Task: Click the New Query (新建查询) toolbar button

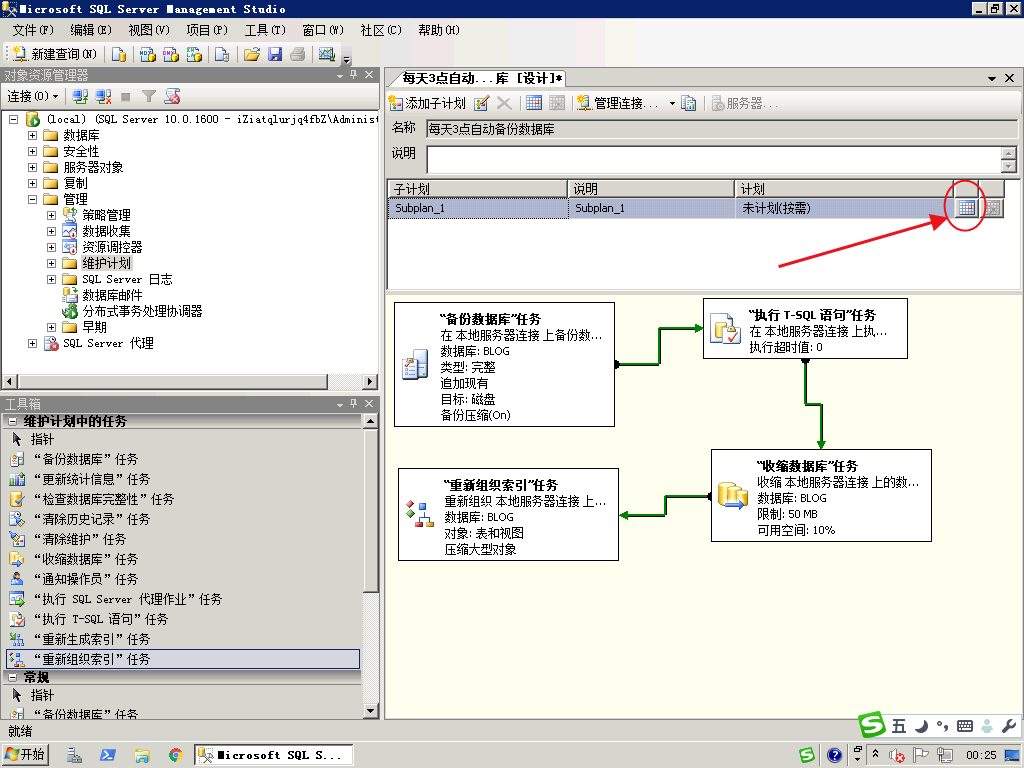Action: [x=55, y=54]
